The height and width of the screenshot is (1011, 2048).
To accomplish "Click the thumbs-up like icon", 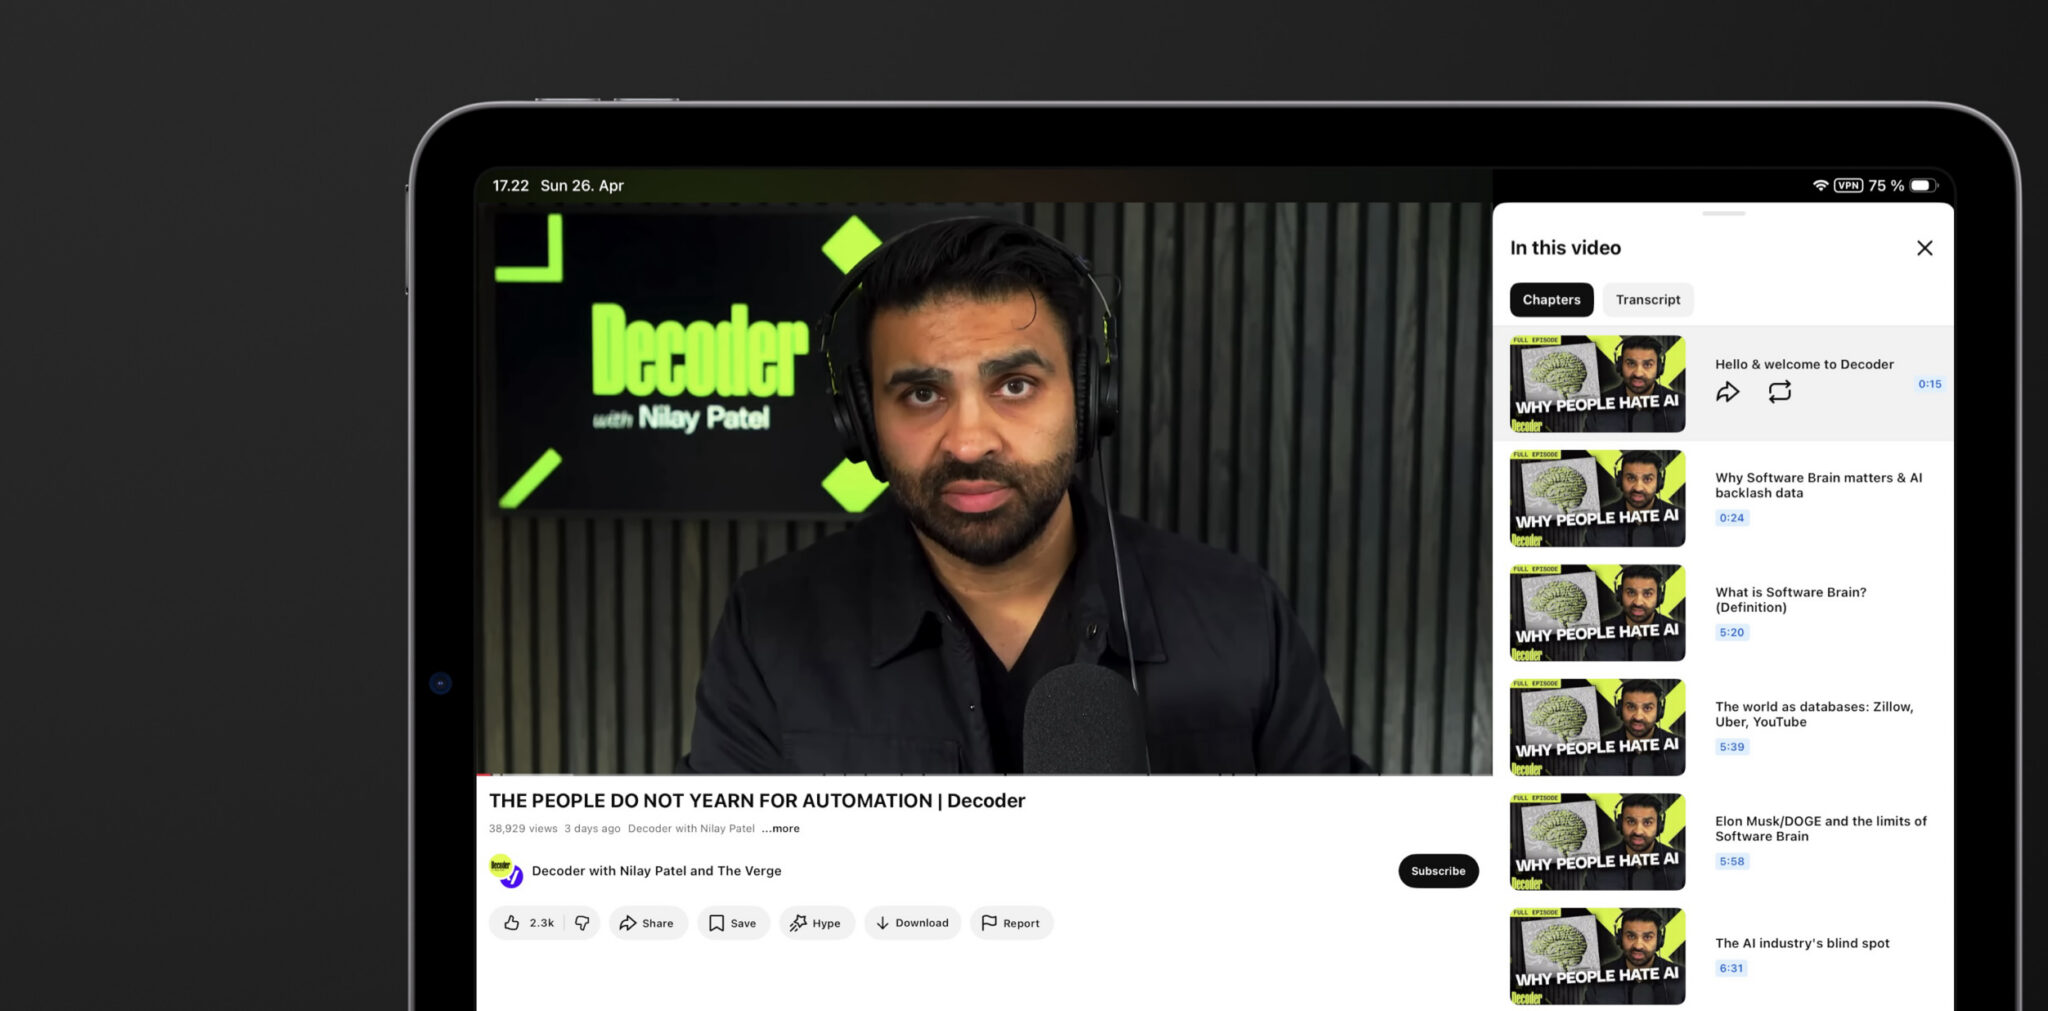I will coord(512,923).
